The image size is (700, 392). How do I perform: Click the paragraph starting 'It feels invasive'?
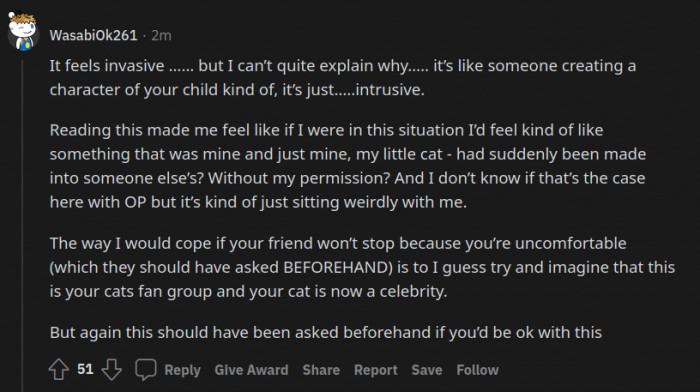tap(342, 78)
